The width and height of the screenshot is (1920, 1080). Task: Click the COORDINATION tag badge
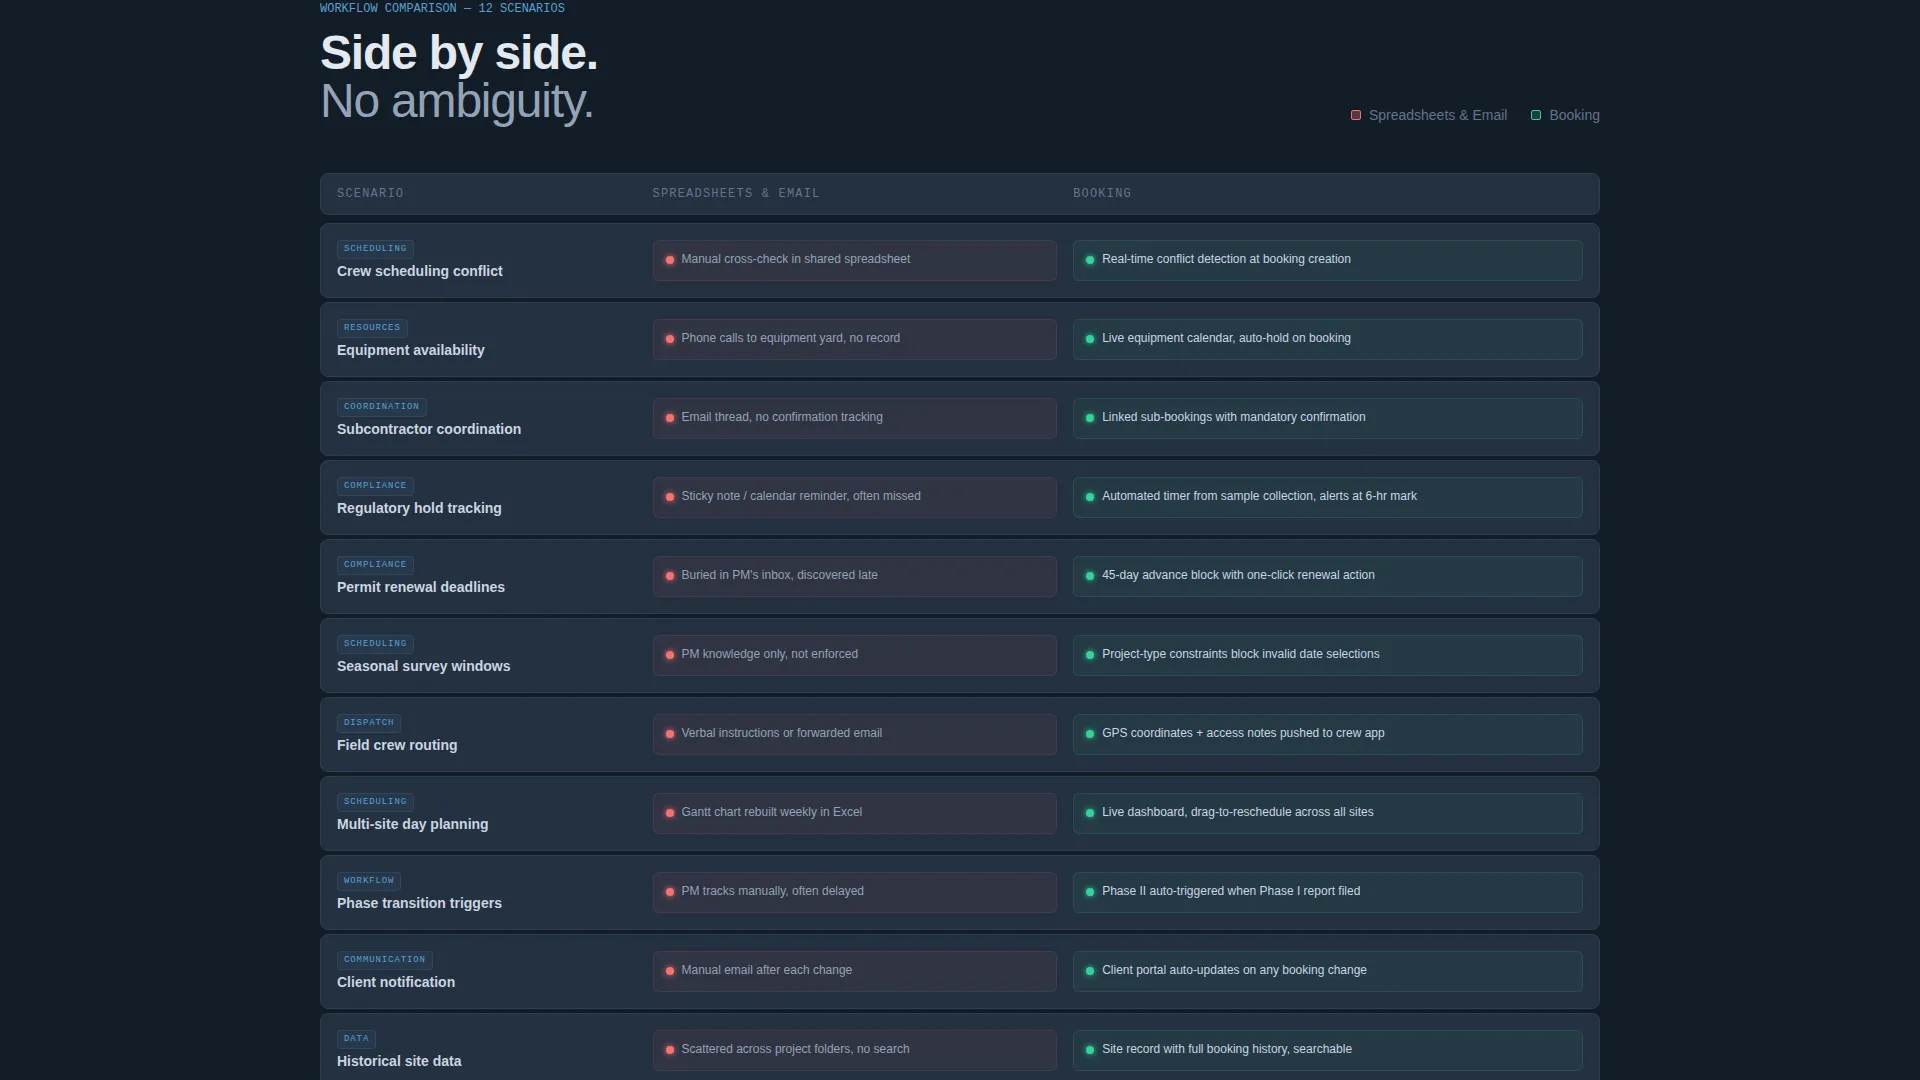(x=382, y=407)
